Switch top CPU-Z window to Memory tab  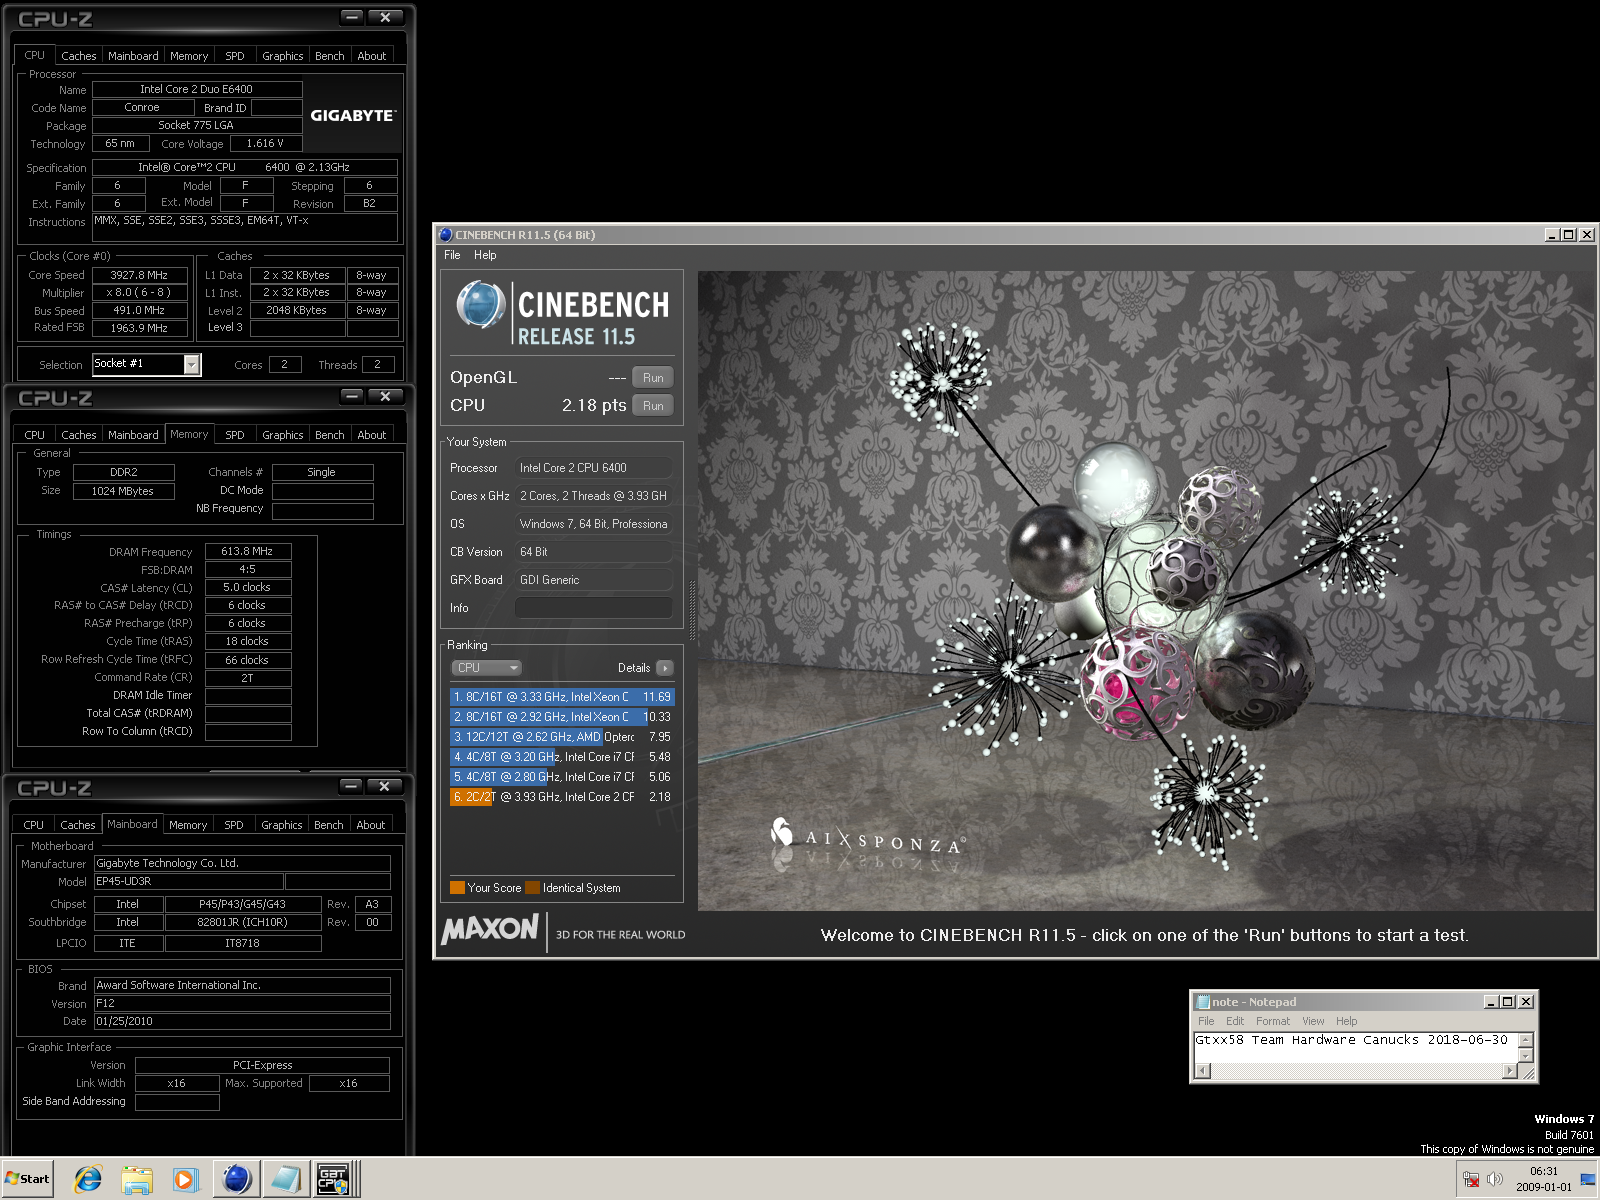189,56
